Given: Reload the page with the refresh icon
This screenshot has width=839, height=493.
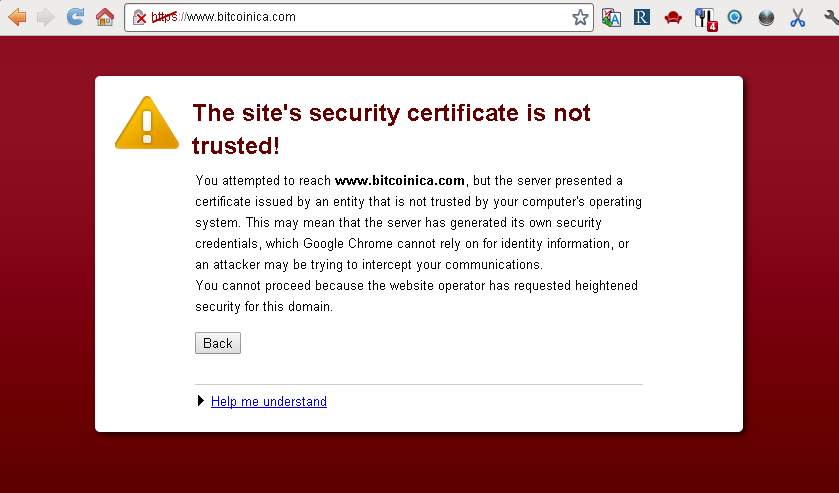Looking at the screenshot, I should [x=75, y=17].
